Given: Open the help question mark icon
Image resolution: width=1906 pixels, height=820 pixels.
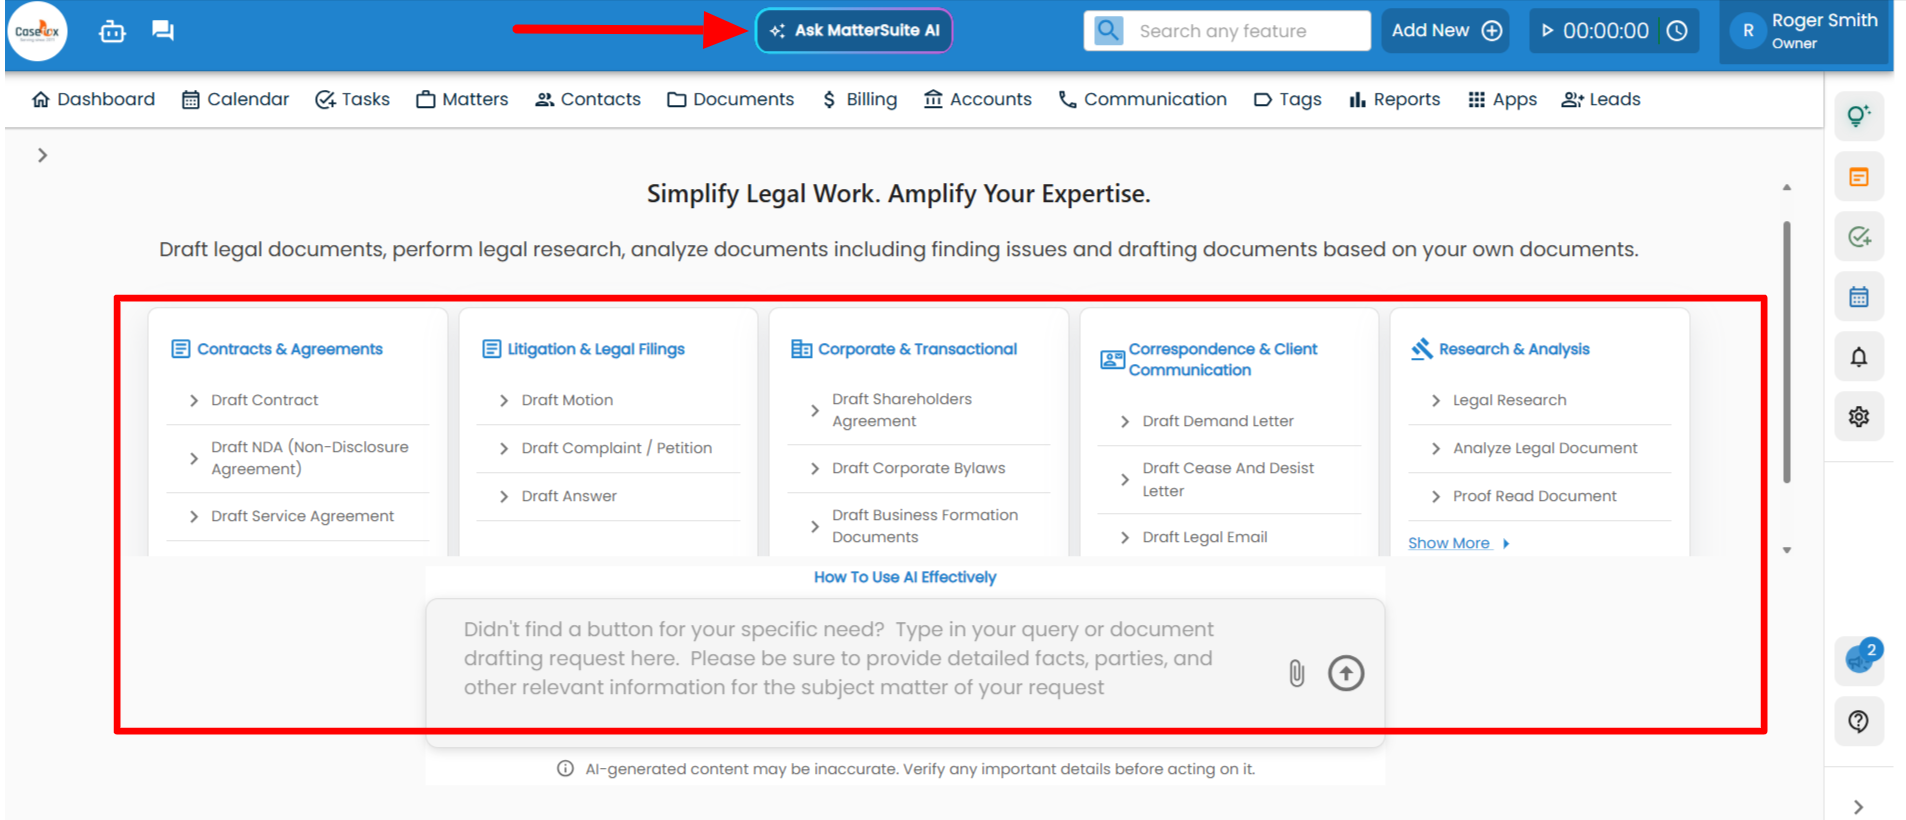Looking at the screenshot, I should click(1858, 721).
